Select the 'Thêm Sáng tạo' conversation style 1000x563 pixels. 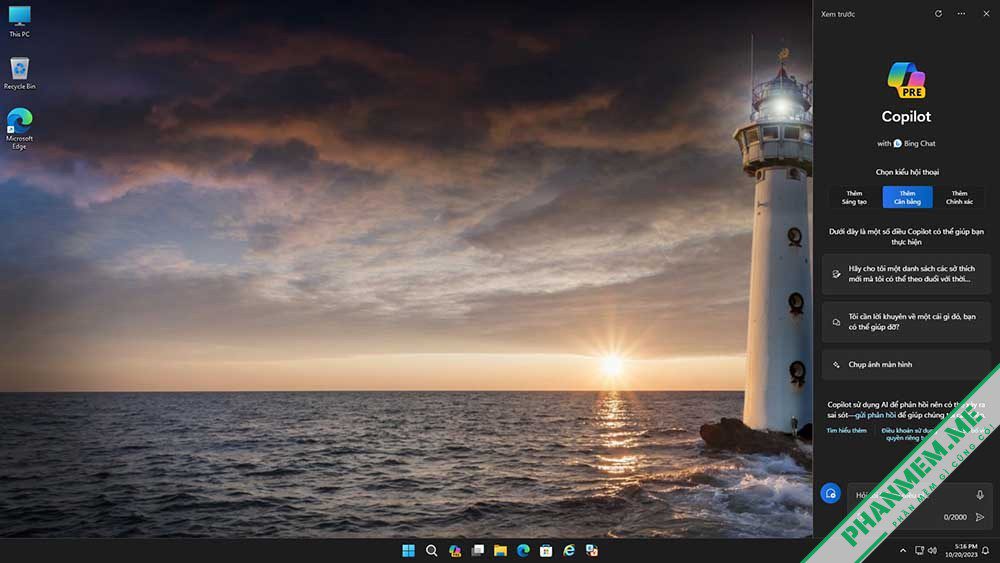click(x=854, y=197)
